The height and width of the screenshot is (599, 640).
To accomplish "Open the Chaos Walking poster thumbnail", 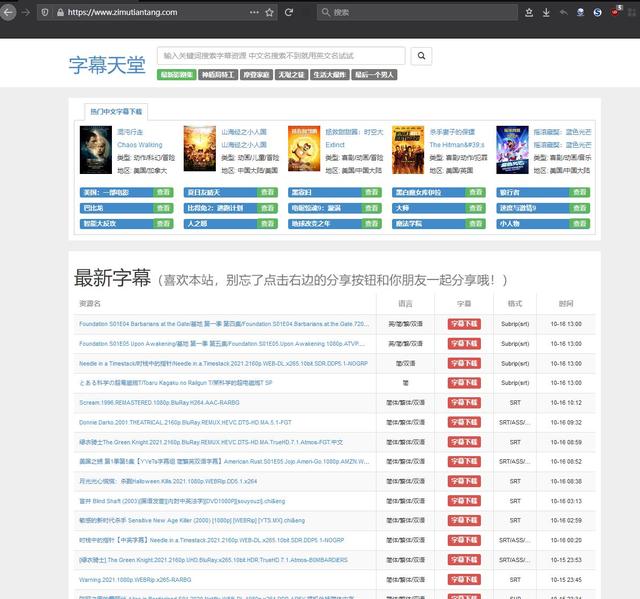I will click(96, 150).
